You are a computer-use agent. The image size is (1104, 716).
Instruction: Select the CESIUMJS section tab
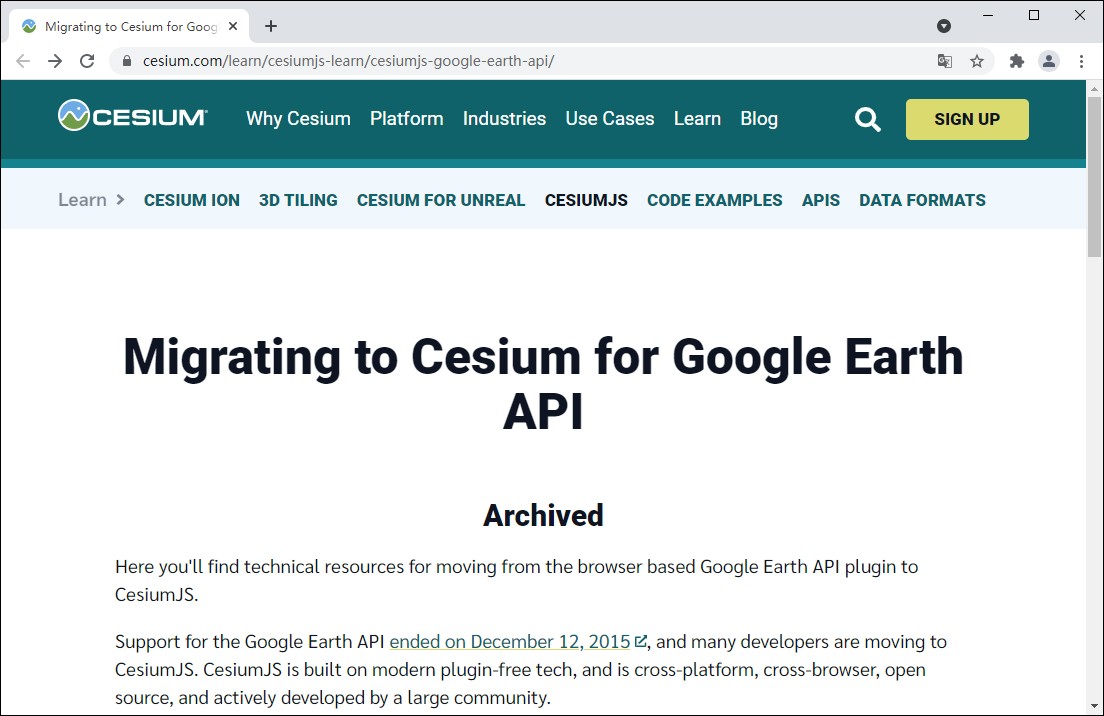click(x=585, y=200)
